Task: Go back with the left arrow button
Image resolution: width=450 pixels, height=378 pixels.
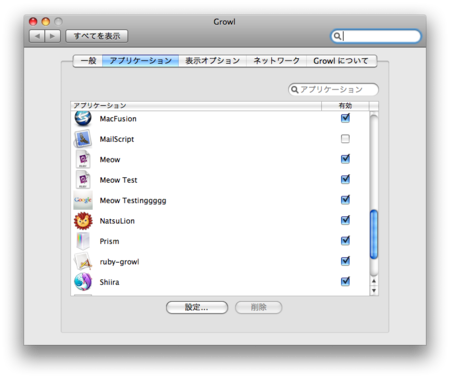Action: coord(37,36)
